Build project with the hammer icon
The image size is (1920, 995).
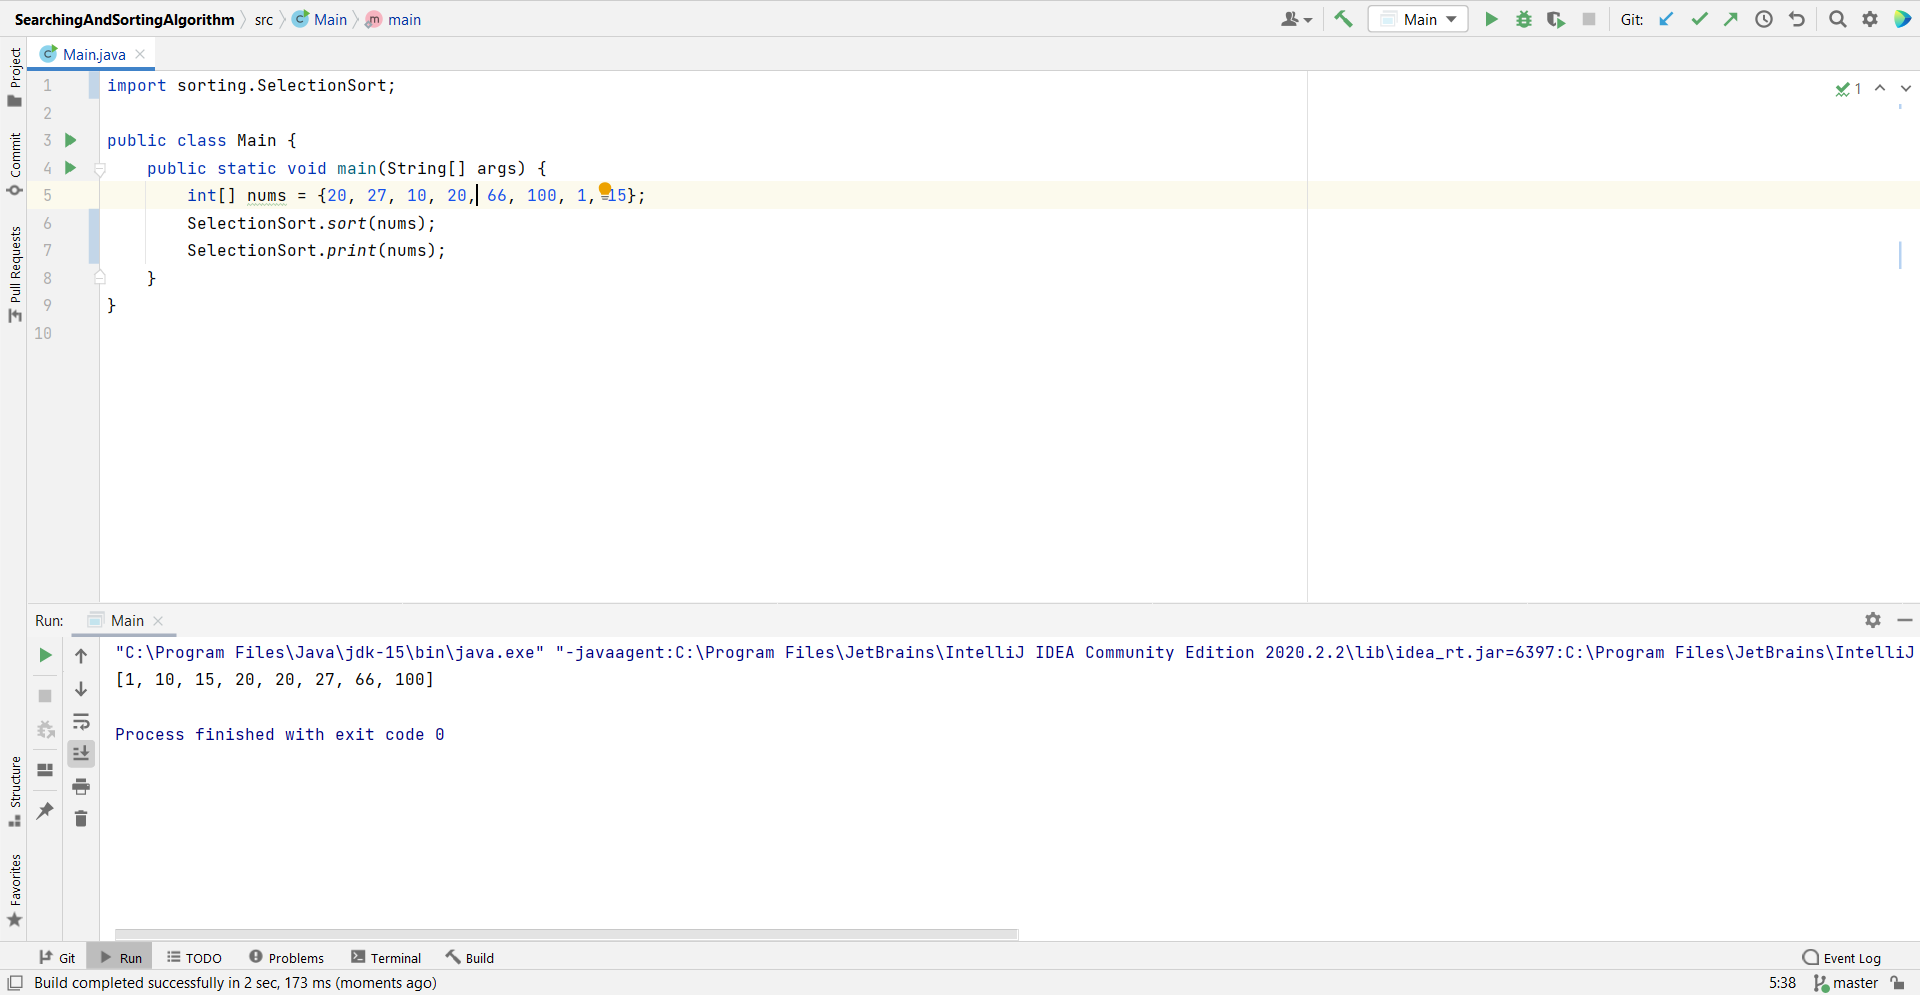[x=1343, y=19]
